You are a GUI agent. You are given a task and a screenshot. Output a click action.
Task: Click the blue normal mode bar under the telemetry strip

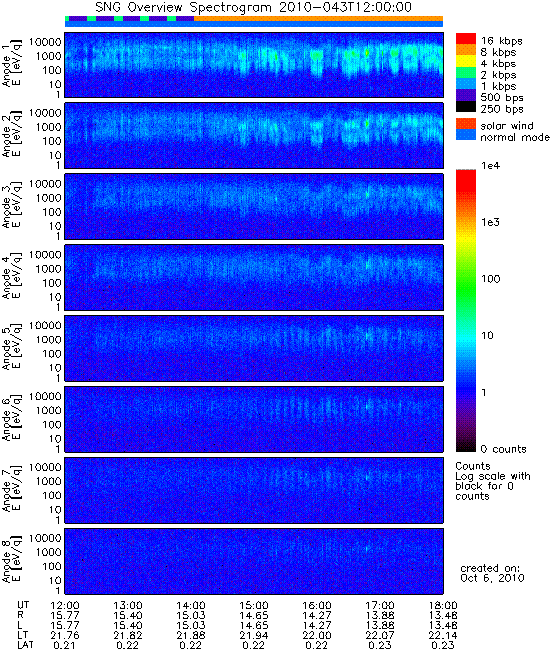pyautogui.click(x=254, y=24)
